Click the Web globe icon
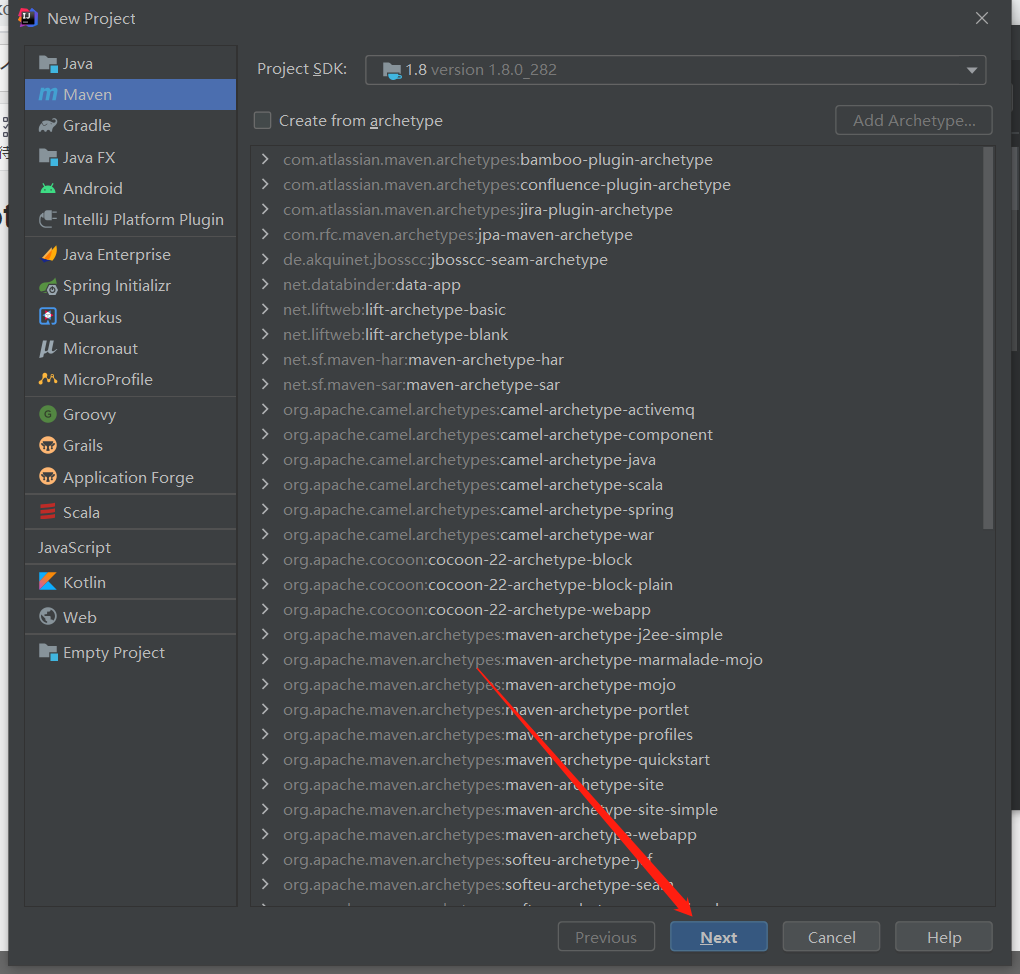This screenshot has width=1020, height=974. pyautogui.click(x=47, y=616)
